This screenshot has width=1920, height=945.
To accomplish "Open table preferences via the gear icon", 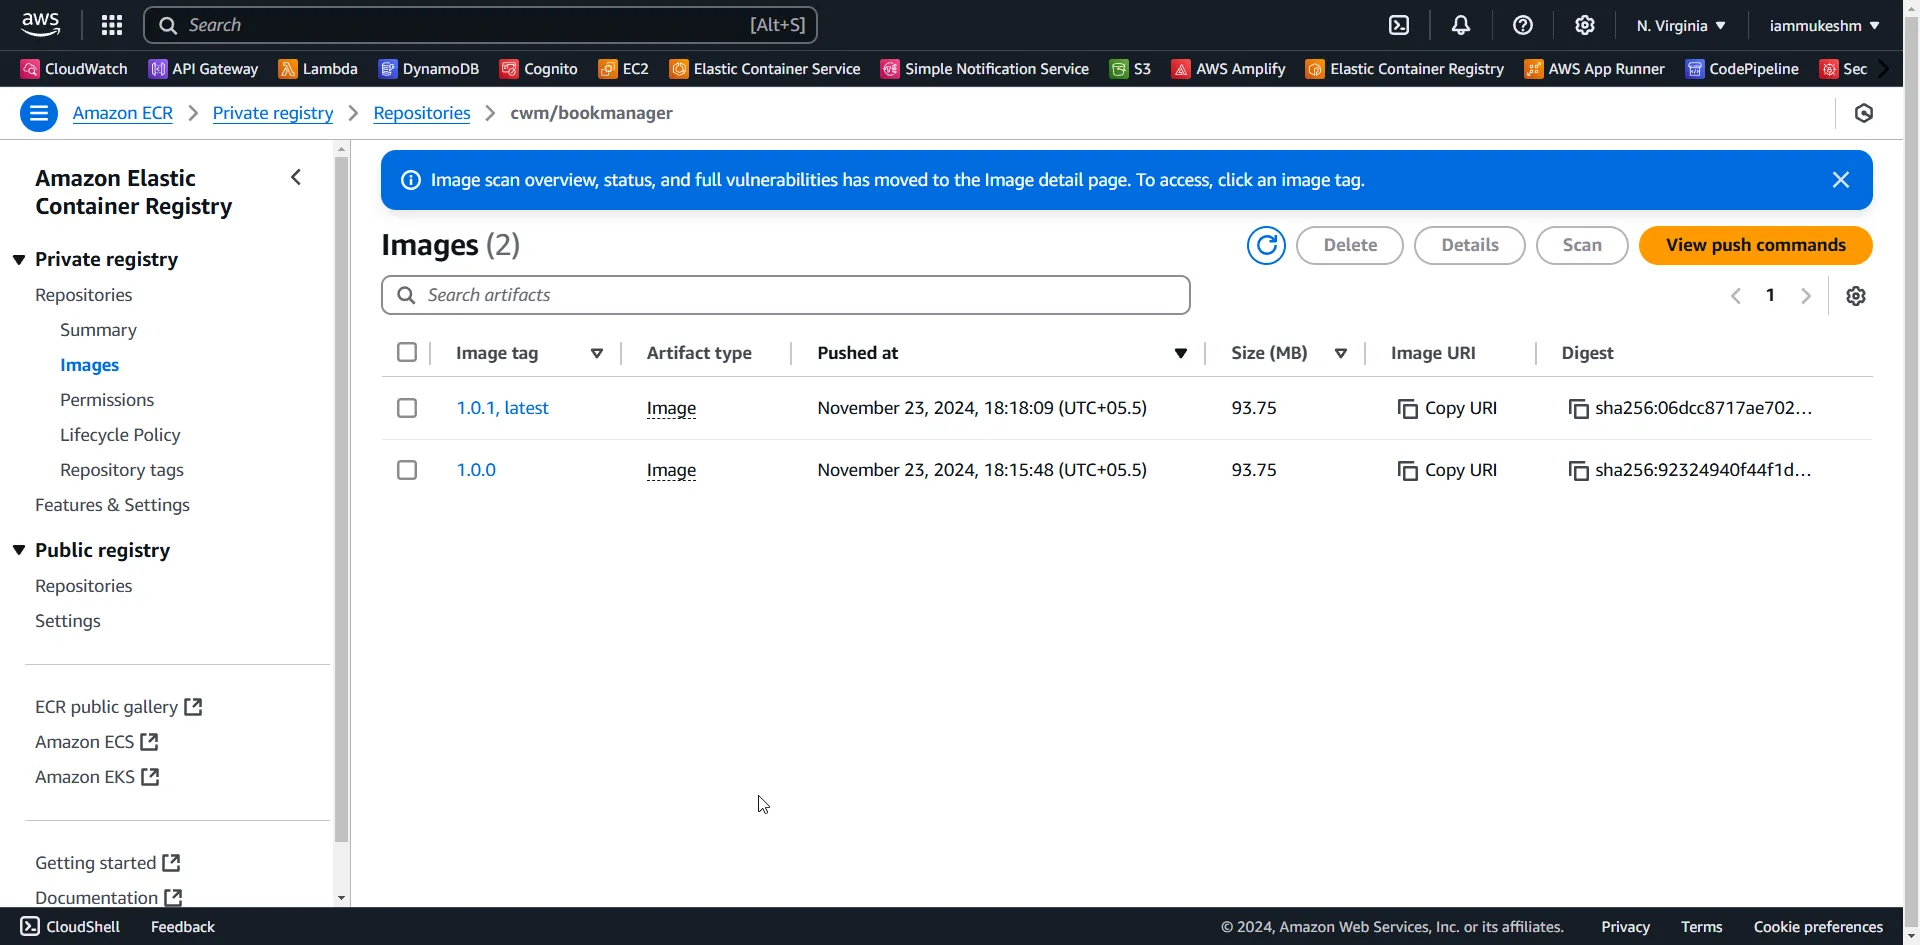I will click(1856, 295).
